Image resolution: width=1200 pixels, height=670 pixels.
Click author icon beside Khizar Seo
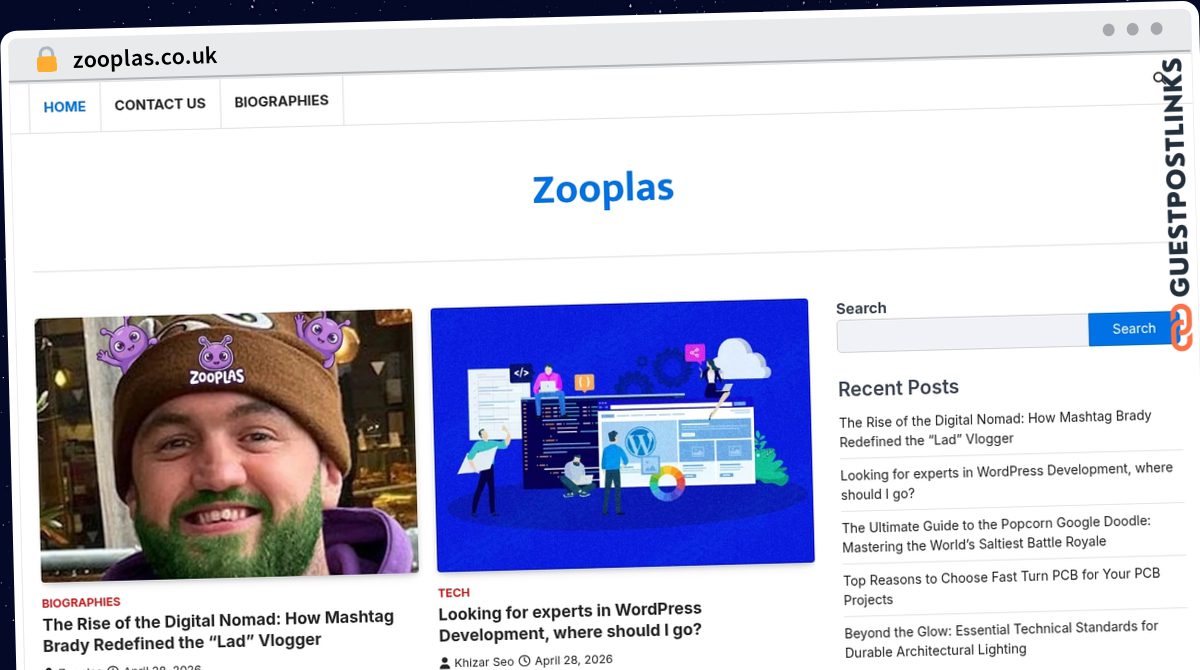[x=445, y=662]
